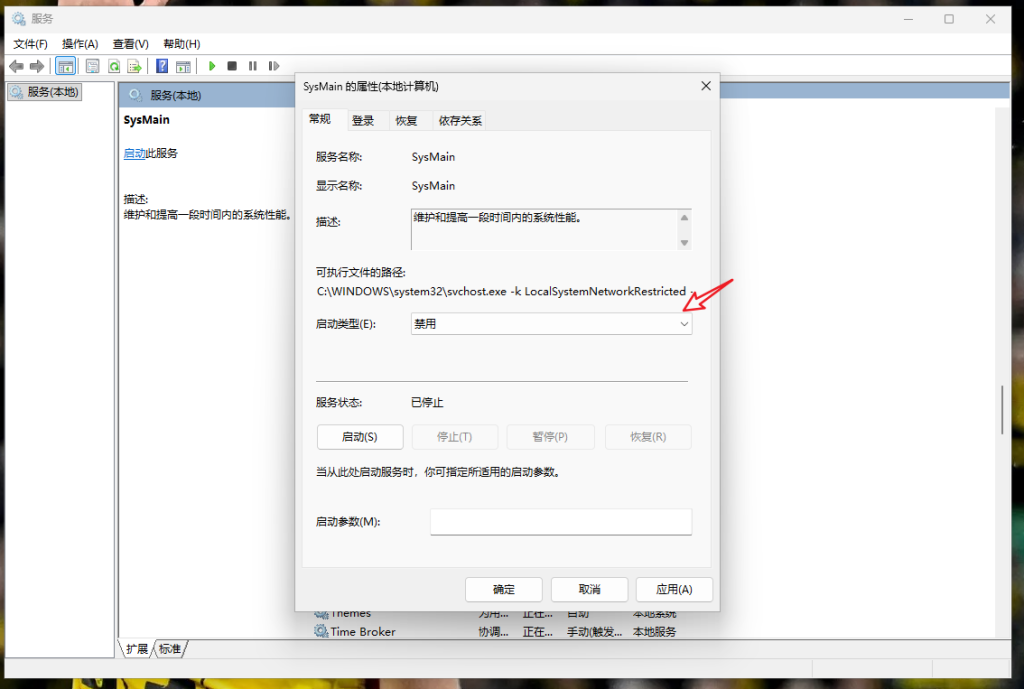Click the Restart service toolbar icon
1024x689 pixels.
pyautogui.click(x=274, y=66)
